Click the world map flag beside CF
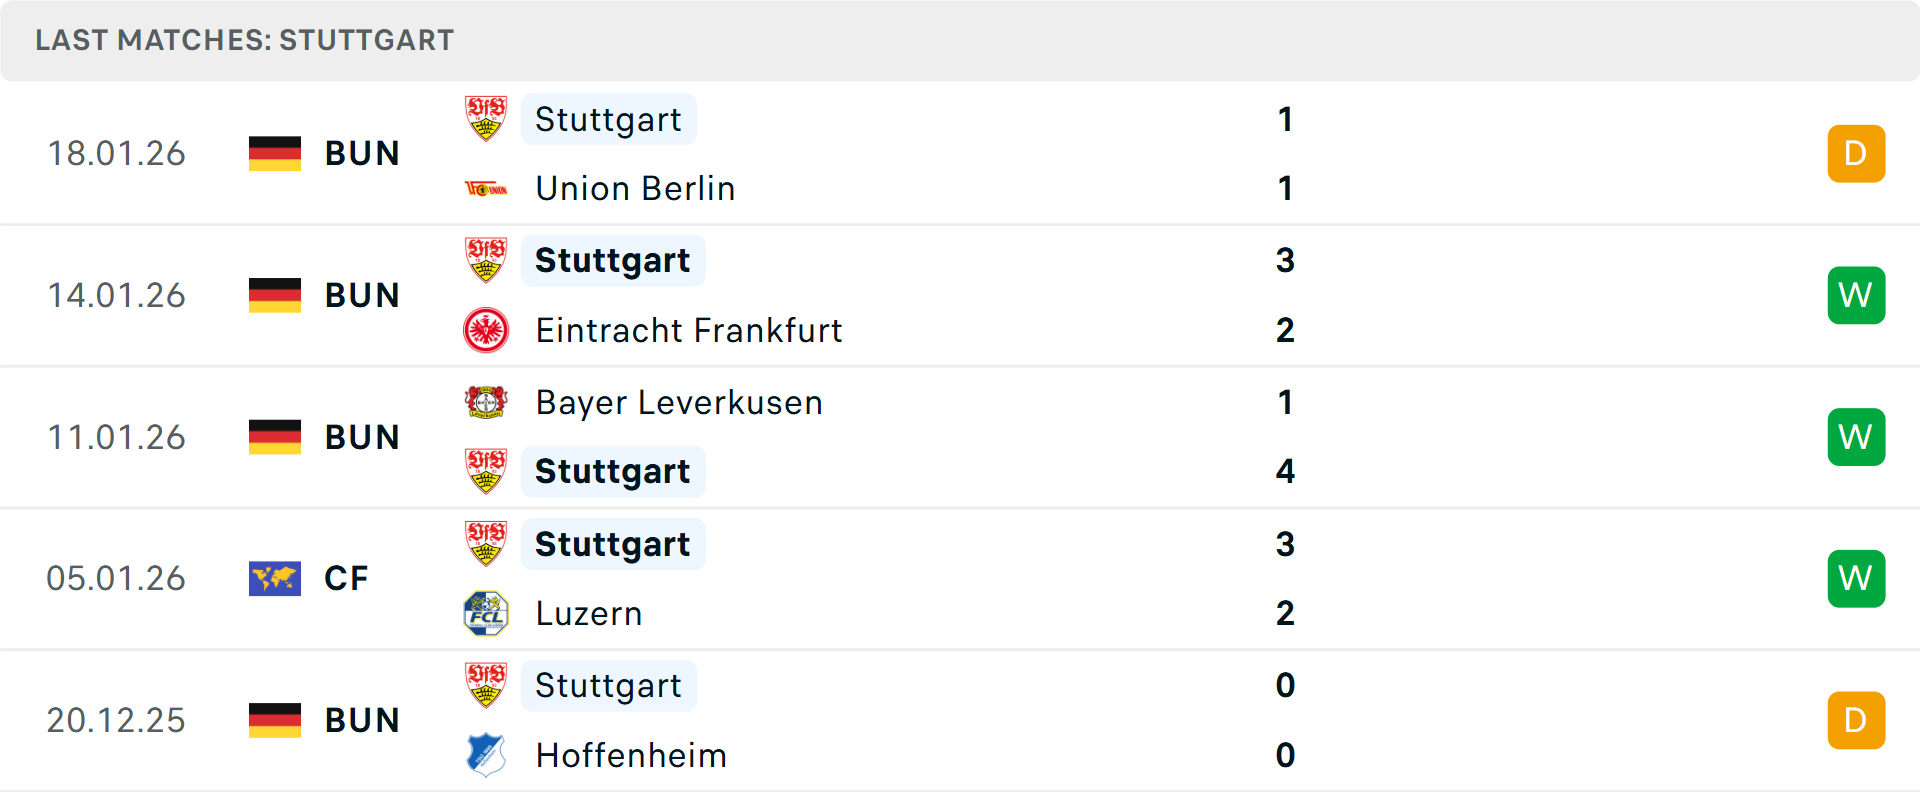1920x792 pixels. tap(275, 578)
